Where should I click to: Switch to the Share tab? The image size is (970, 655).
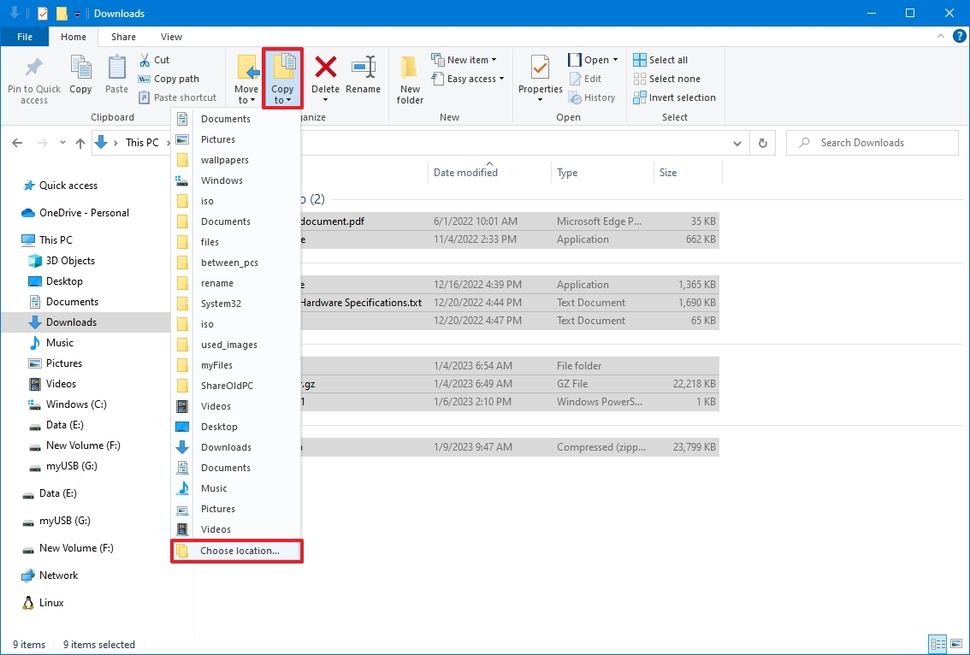coord(123,36)
